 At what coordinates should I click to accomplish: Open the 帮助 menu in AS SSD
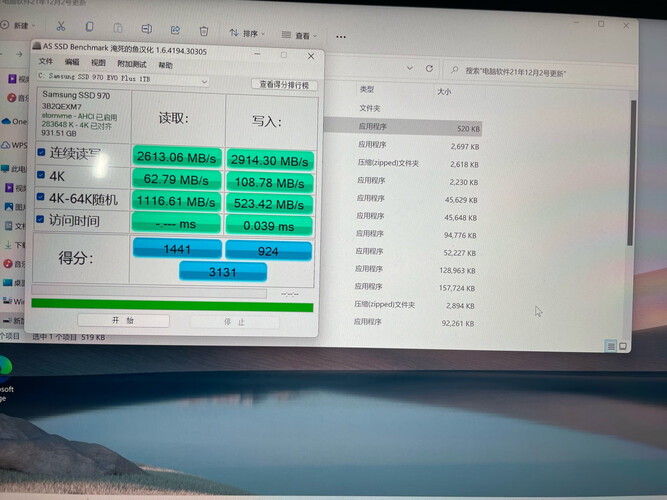165,65
